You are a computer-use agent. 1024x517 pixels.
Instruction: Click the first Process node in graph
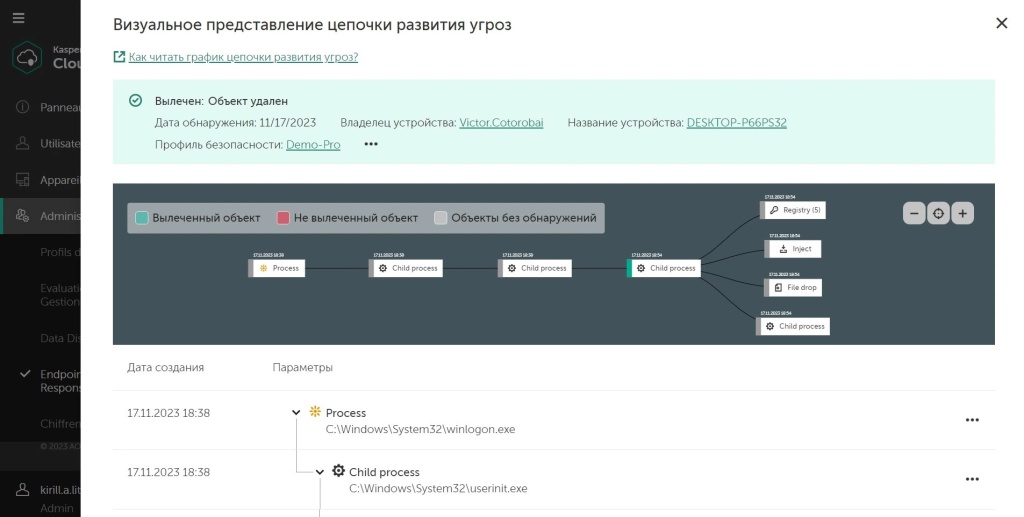[277, 268]
